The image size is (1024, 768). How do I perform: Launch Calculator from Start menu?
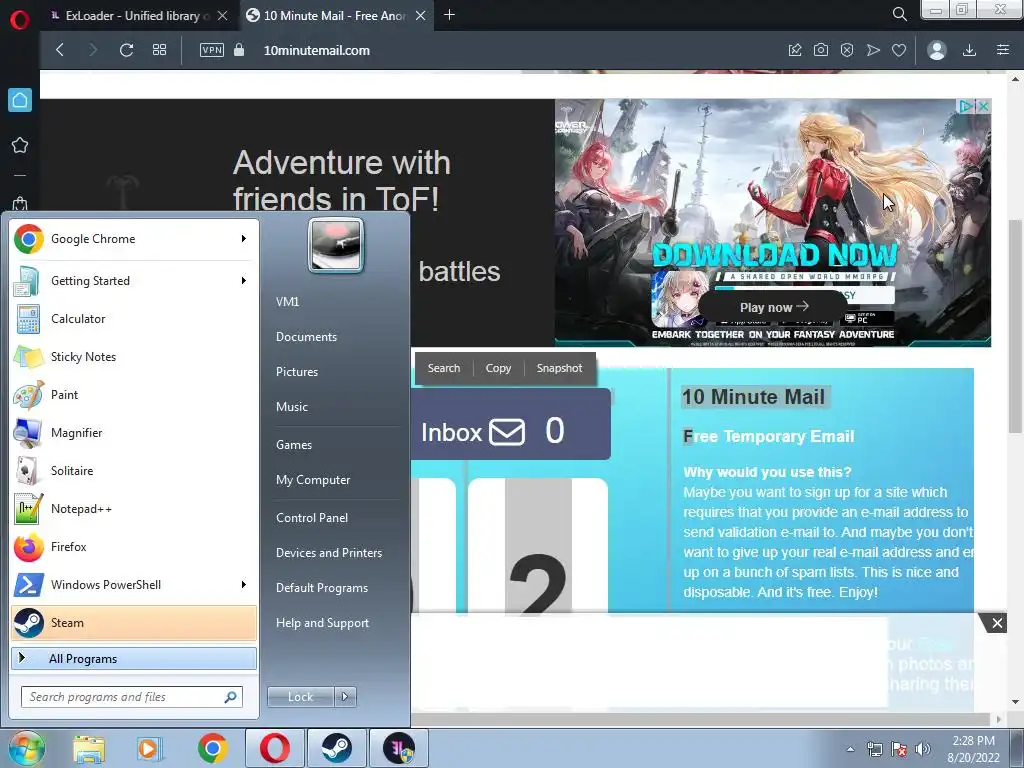[134, 319]
